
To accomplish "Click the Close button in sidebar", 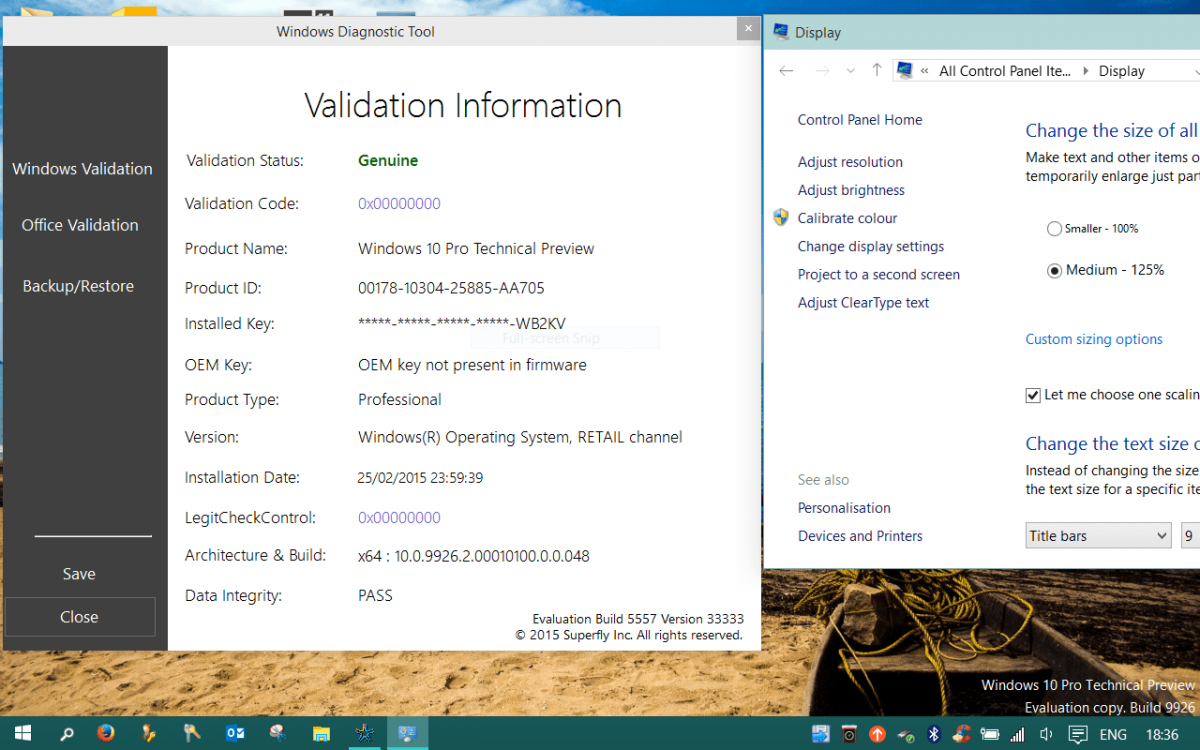I will click(x=79, y=617).
